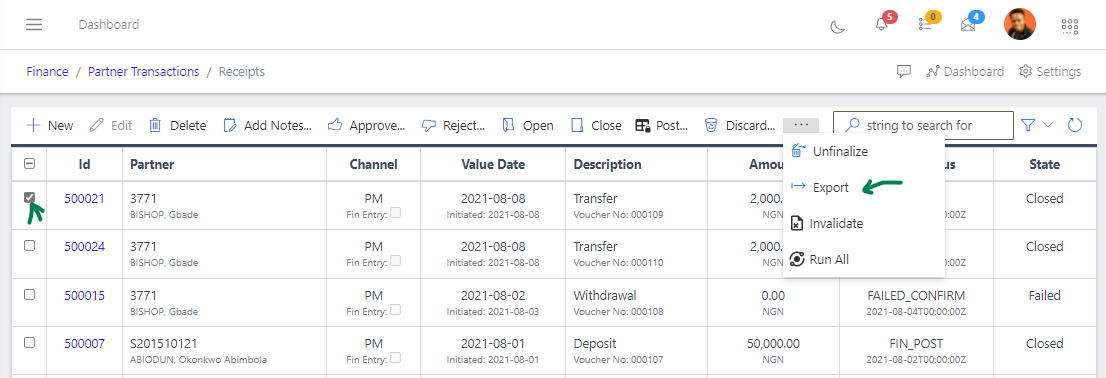This screenshot has height=378, width=1106.
Task: Go to Partner Transactions breadcrumb
Action: (143, 71)
